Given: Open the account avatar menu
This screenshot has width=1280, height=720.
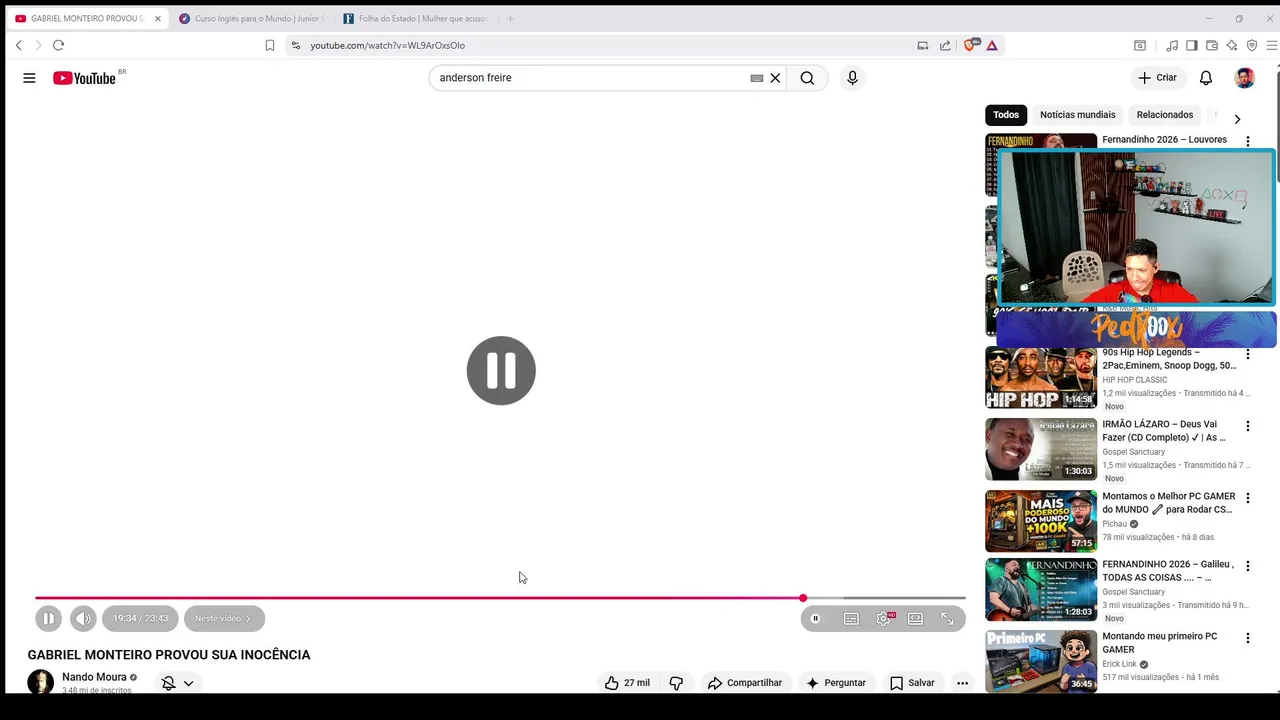Looking at the screenshot, I should pos(1245,78).
